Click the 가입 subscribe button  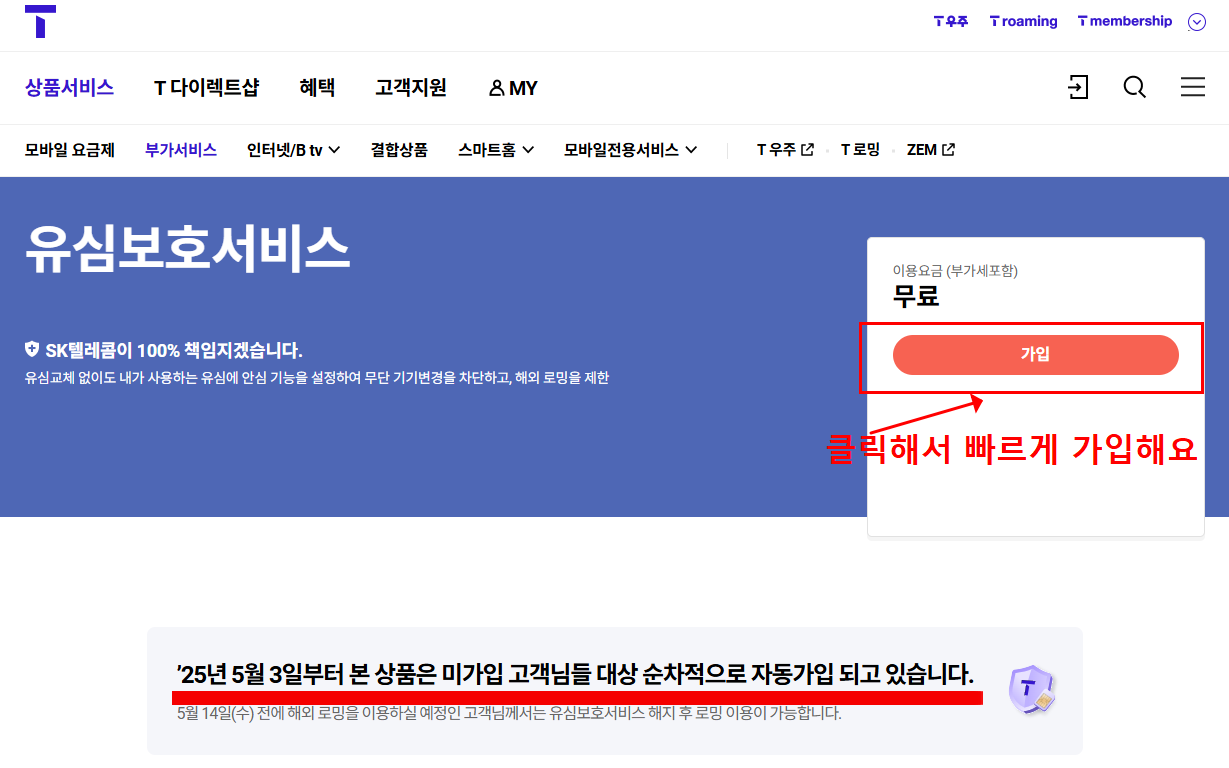[1035, 355]
